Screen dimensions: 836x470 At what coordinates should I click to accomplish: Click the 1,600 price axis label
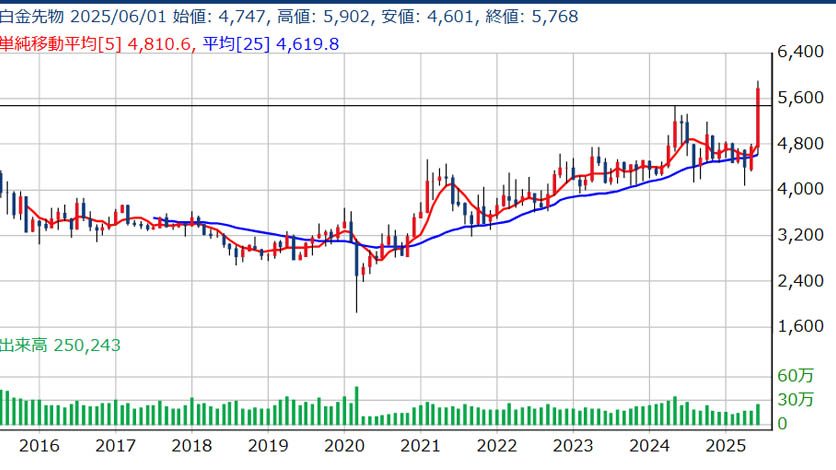pyautogui.click(x=800, y=326)
